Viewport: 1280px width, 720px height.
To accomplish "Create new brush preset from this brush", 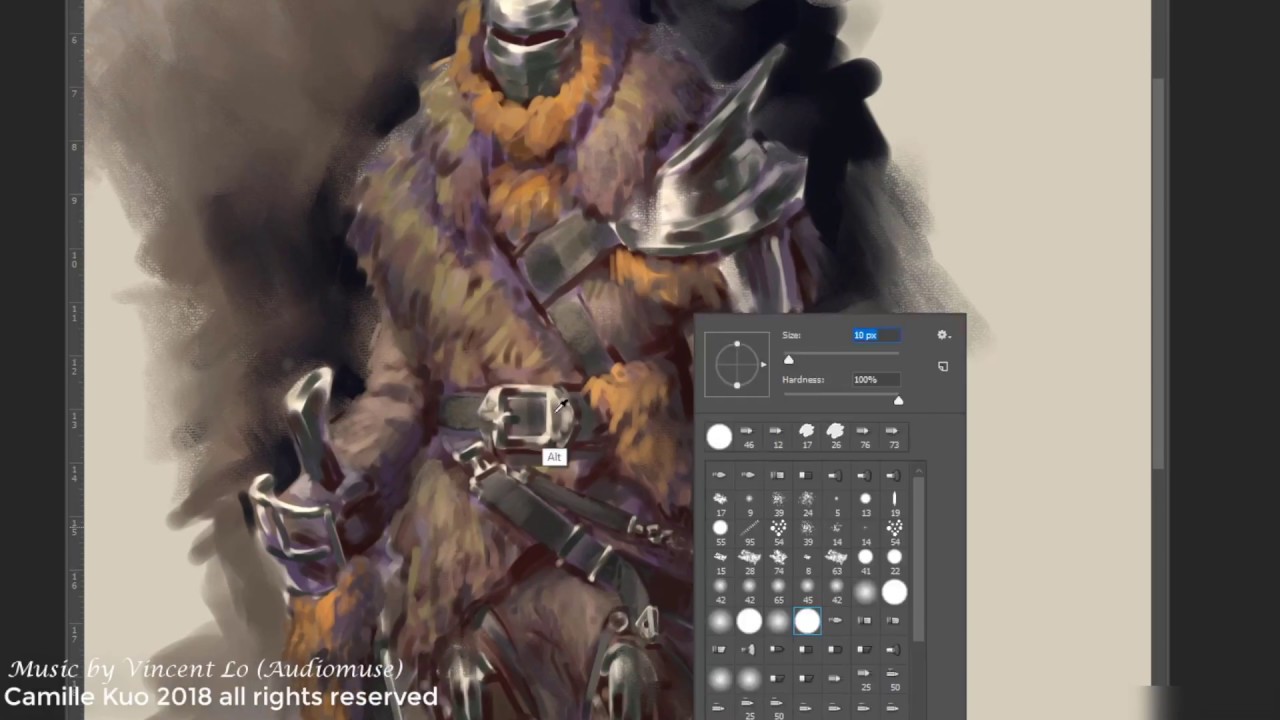I will (943, 366).
